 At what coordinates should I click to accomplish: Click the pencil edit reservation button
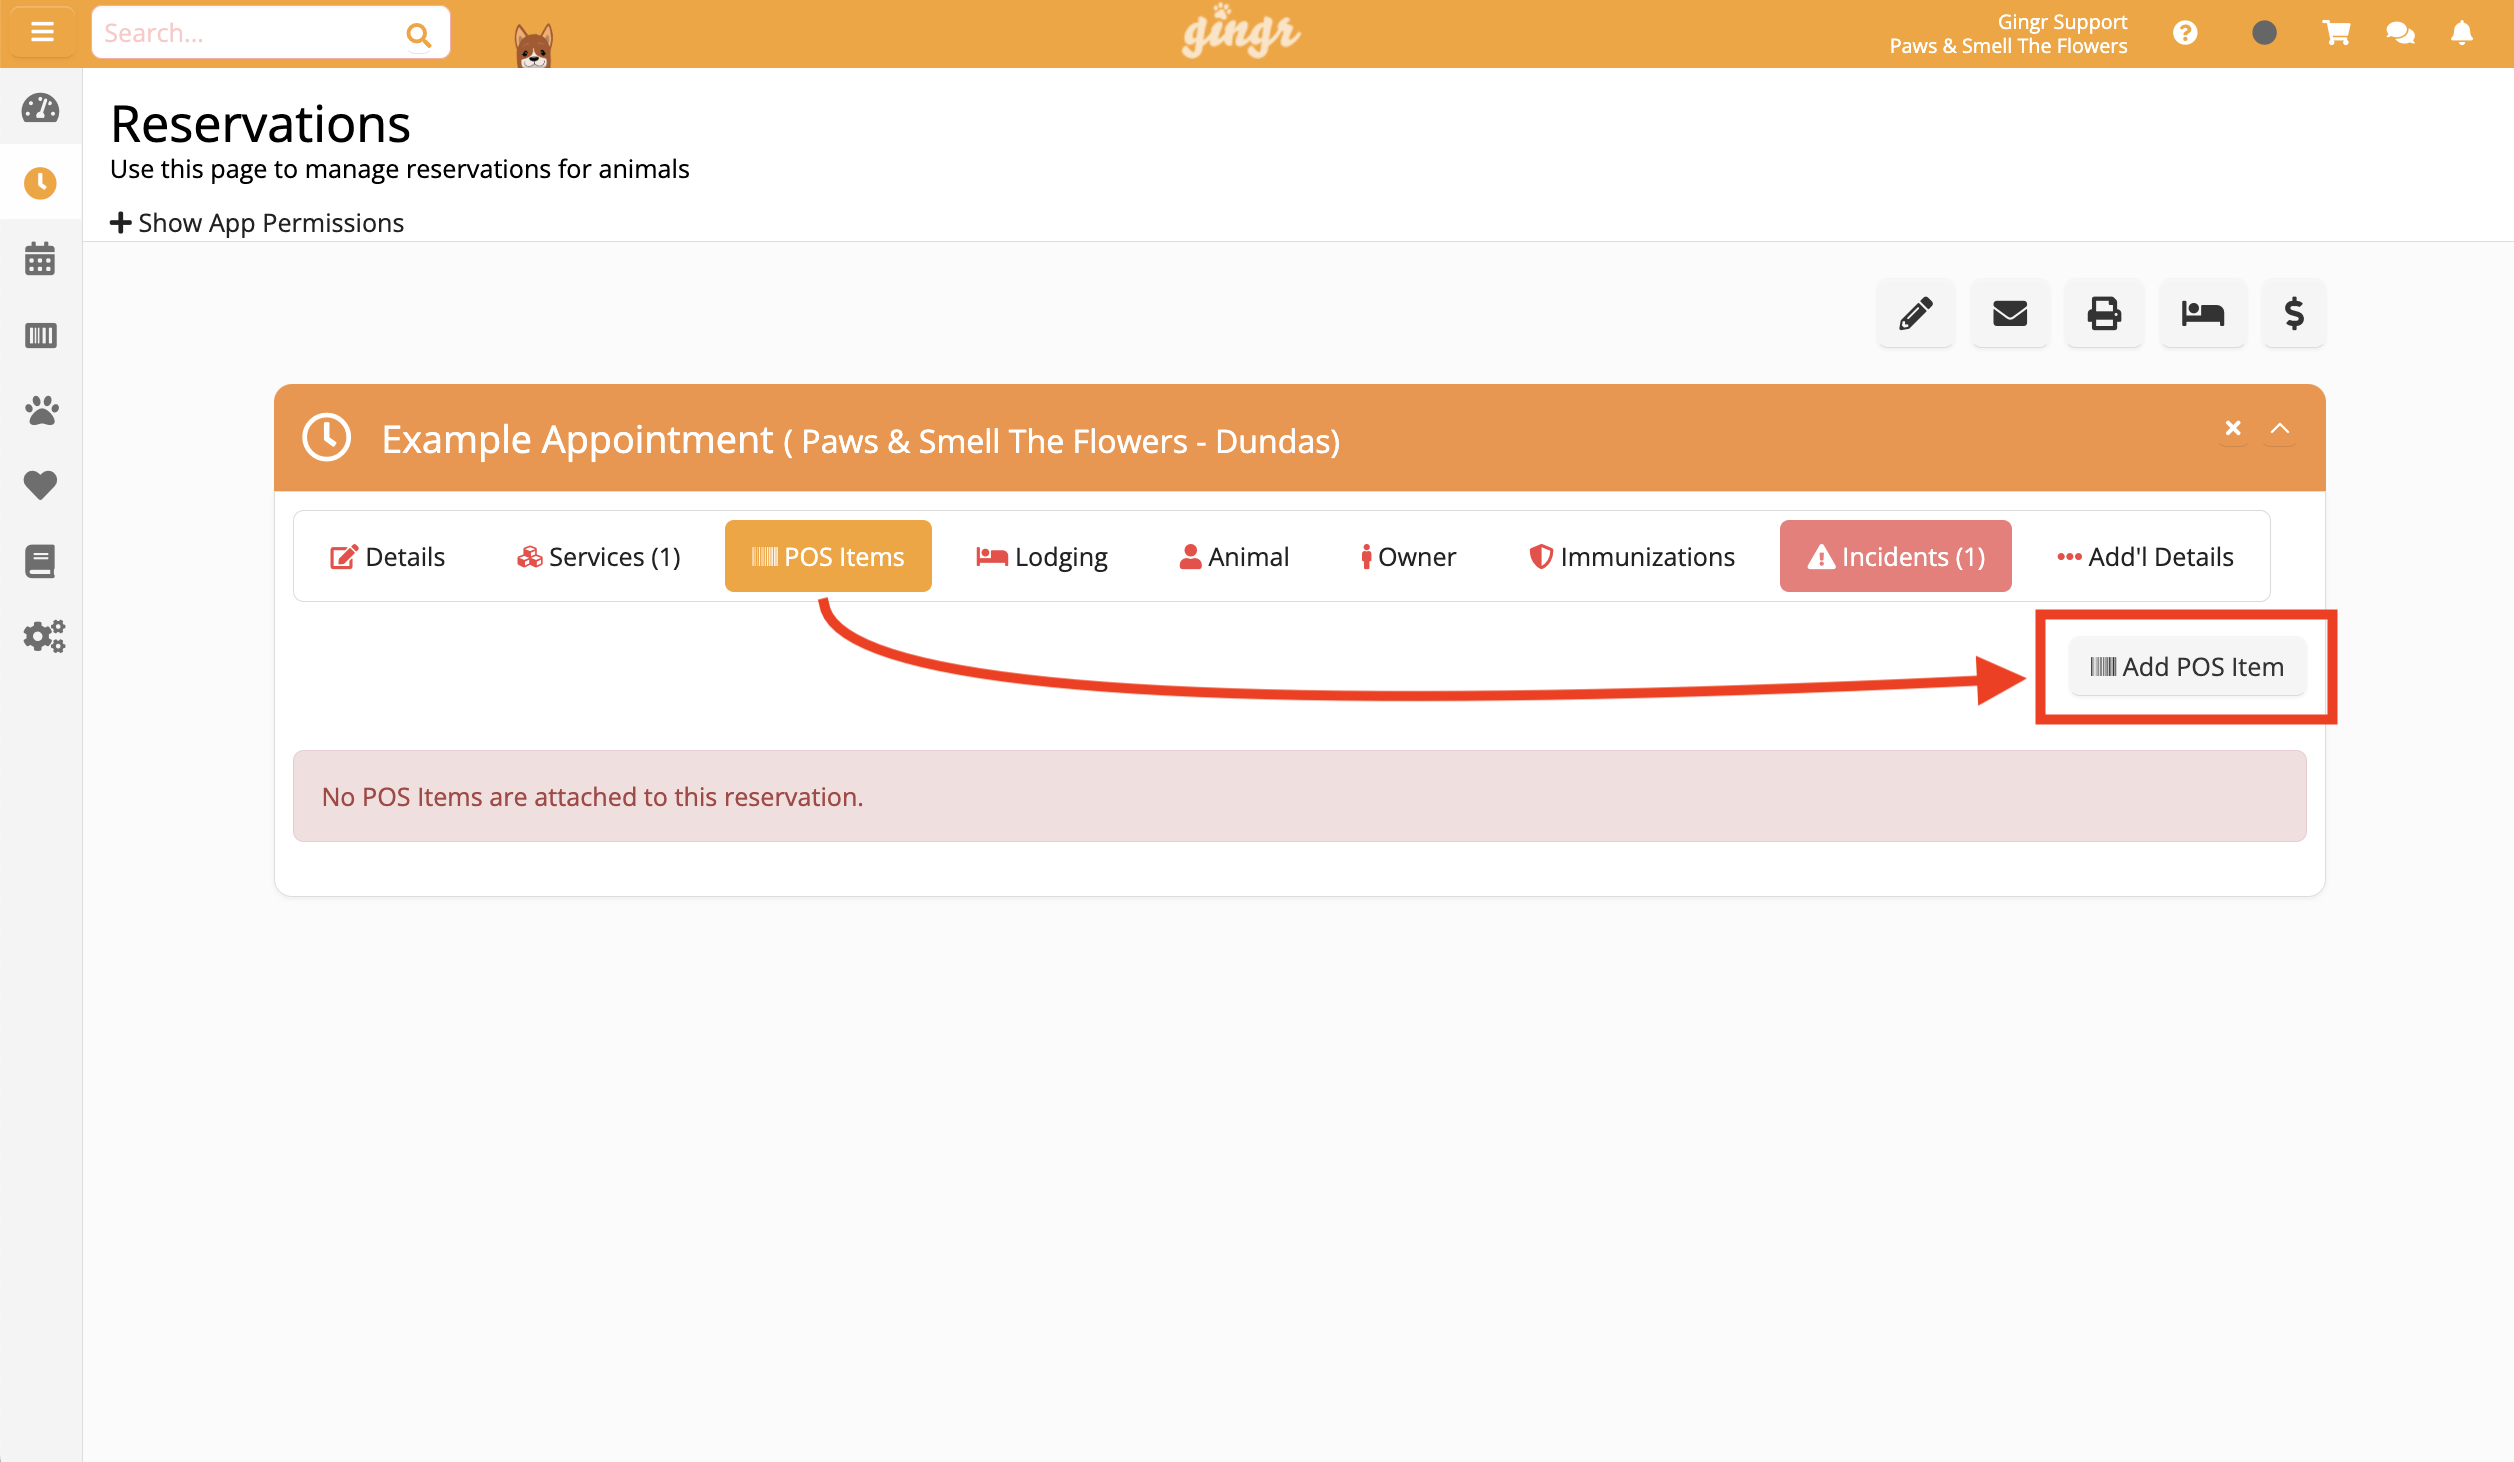tap(1915, 313)
